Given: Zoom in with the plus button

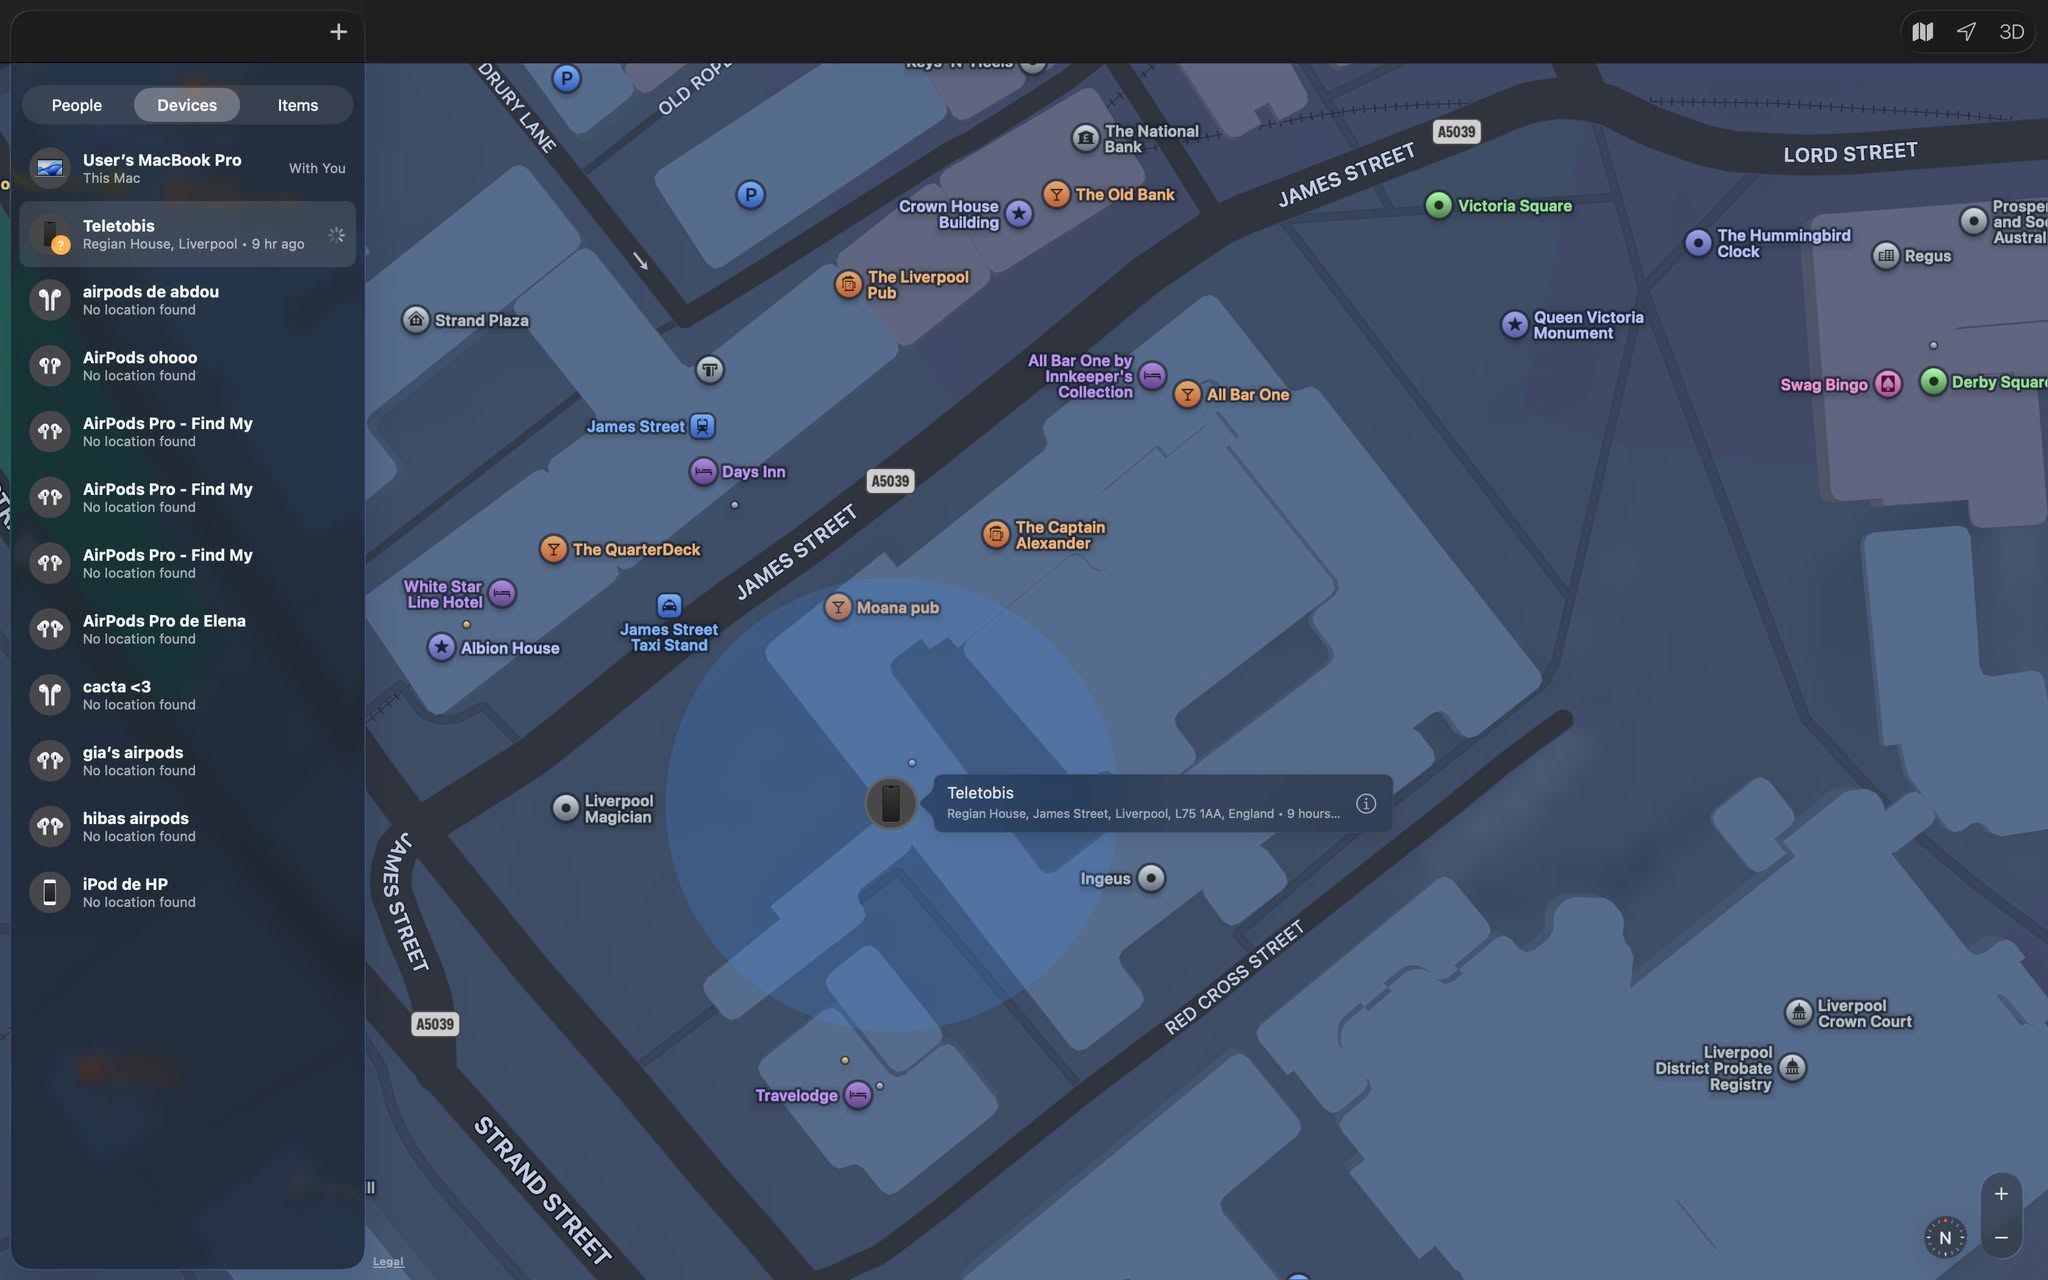Looking at the screenshot, I should (2001, 1194).
